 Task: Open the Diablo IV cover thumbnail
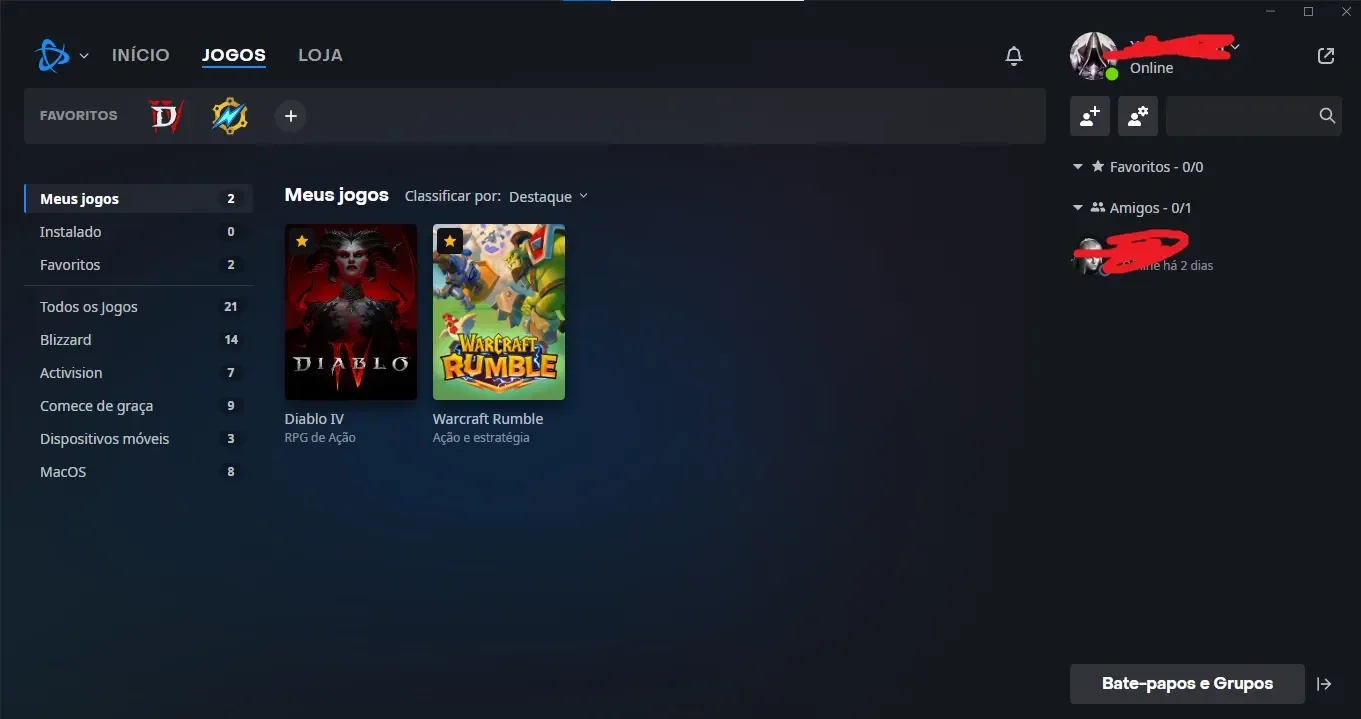click(351, 312)
